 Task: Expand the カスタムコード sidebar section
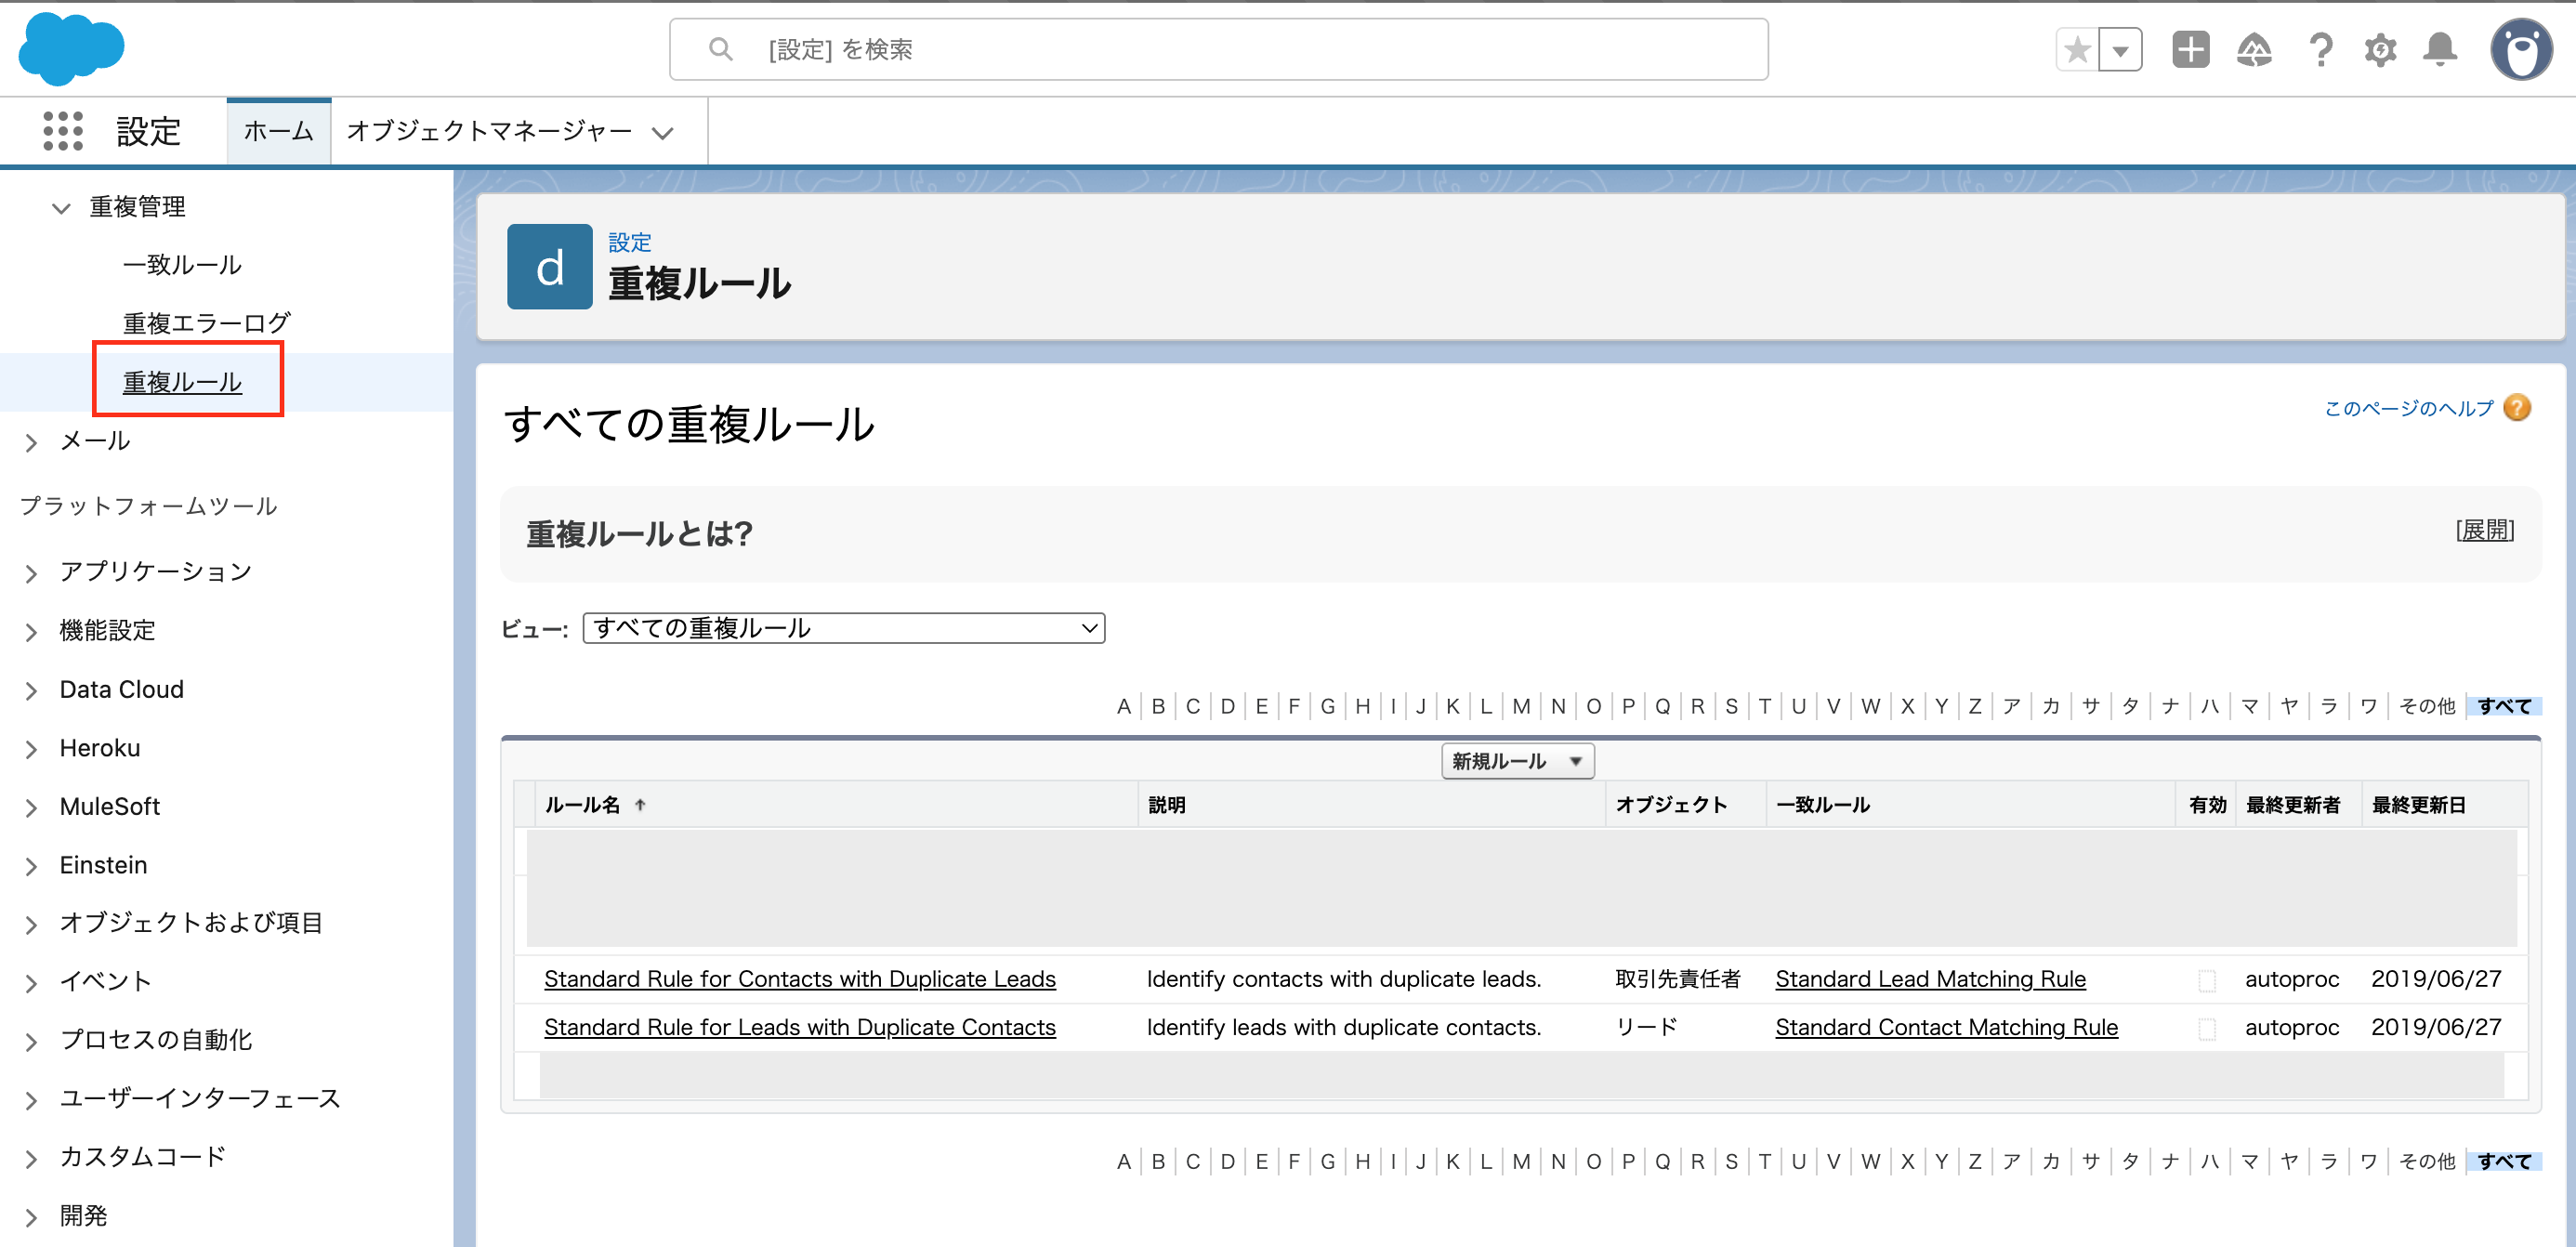point(31,1159)
